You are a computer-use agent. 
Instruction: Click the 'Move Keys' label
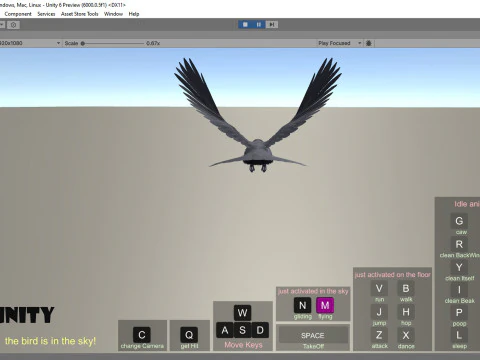tap(243, 345)
